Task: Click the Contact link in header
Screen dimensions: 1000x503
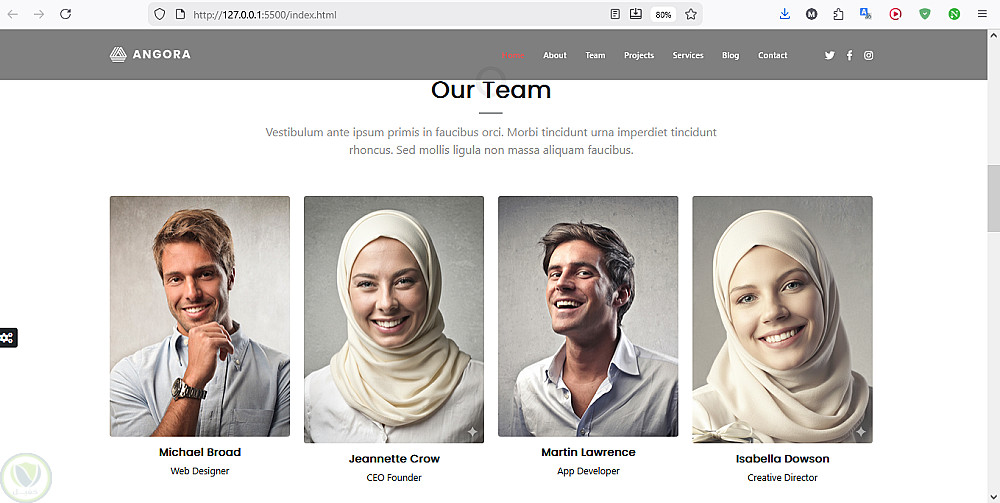Action: (x=772, y=55)
